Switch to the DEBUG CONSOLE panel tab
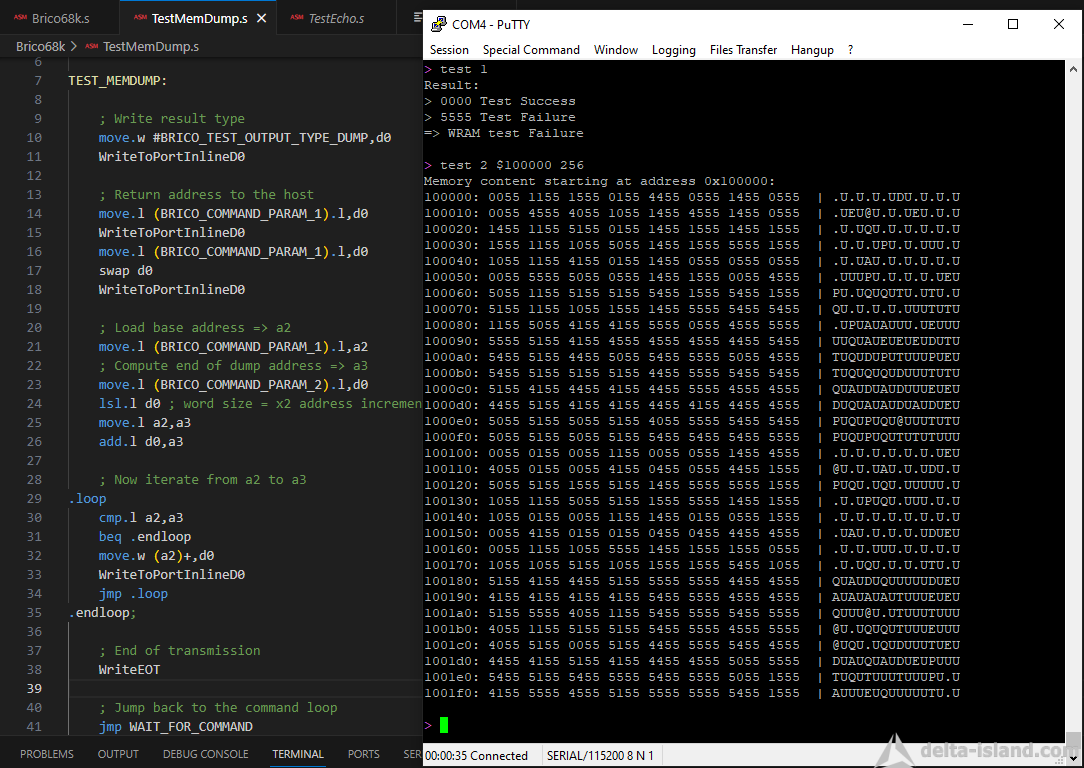 point(205,754)
